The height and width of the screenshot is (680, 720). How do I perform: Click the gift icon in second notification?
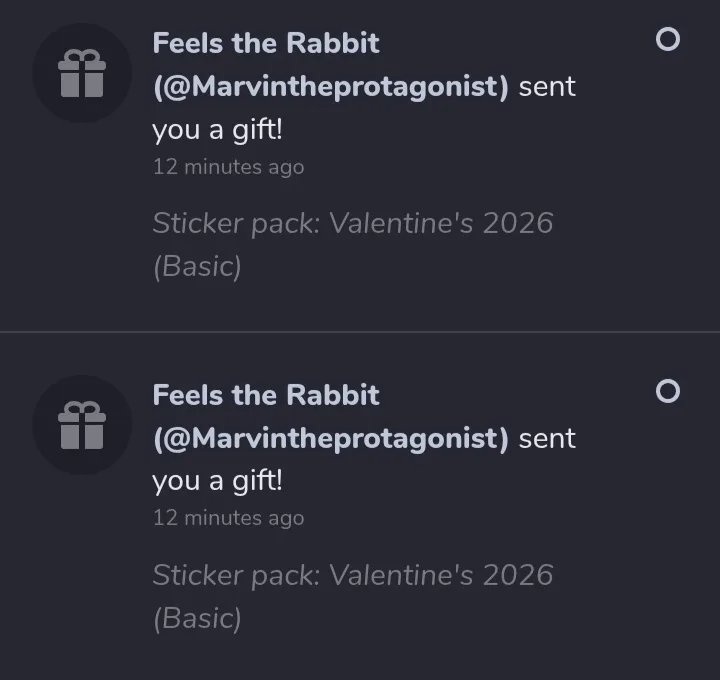pos(82,425)
